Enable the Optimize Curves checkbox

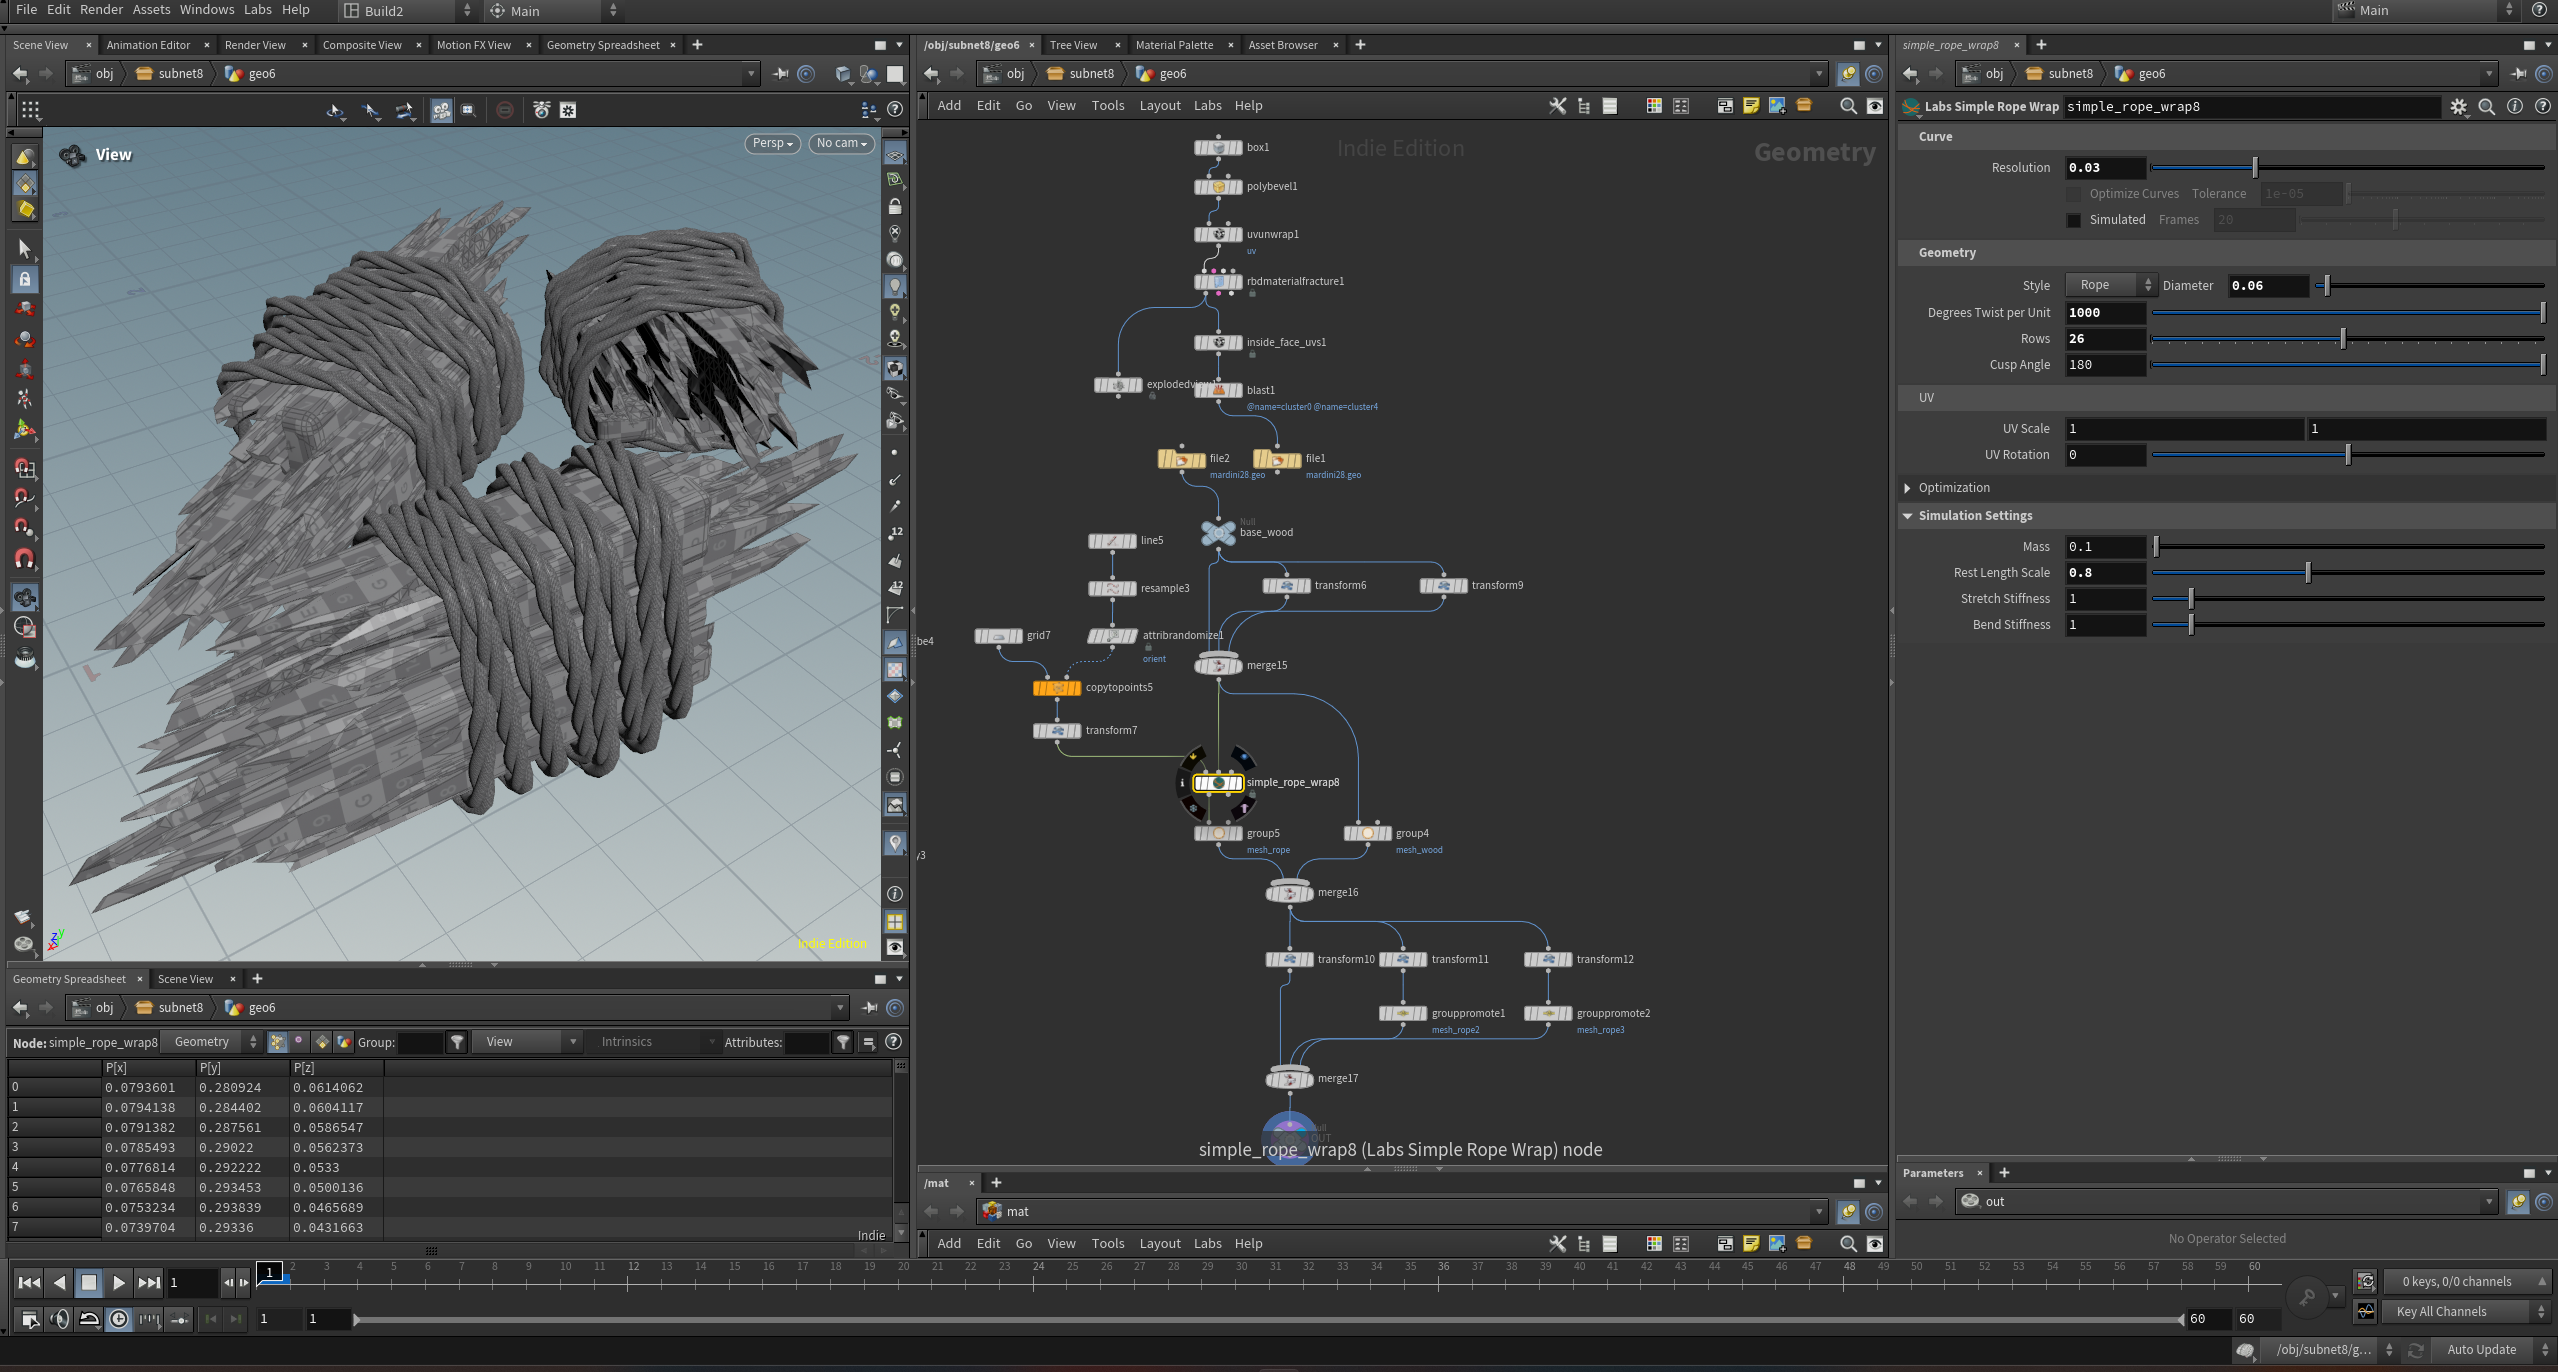click(2074, 194)
